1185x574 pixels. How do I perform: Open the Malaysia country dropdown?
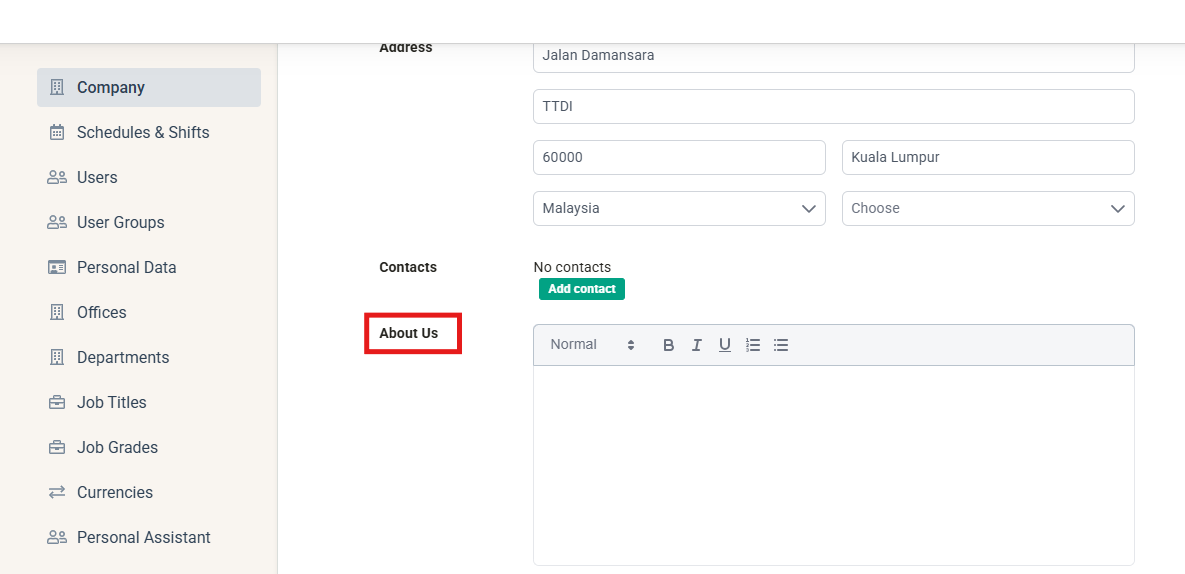[679, 208]
